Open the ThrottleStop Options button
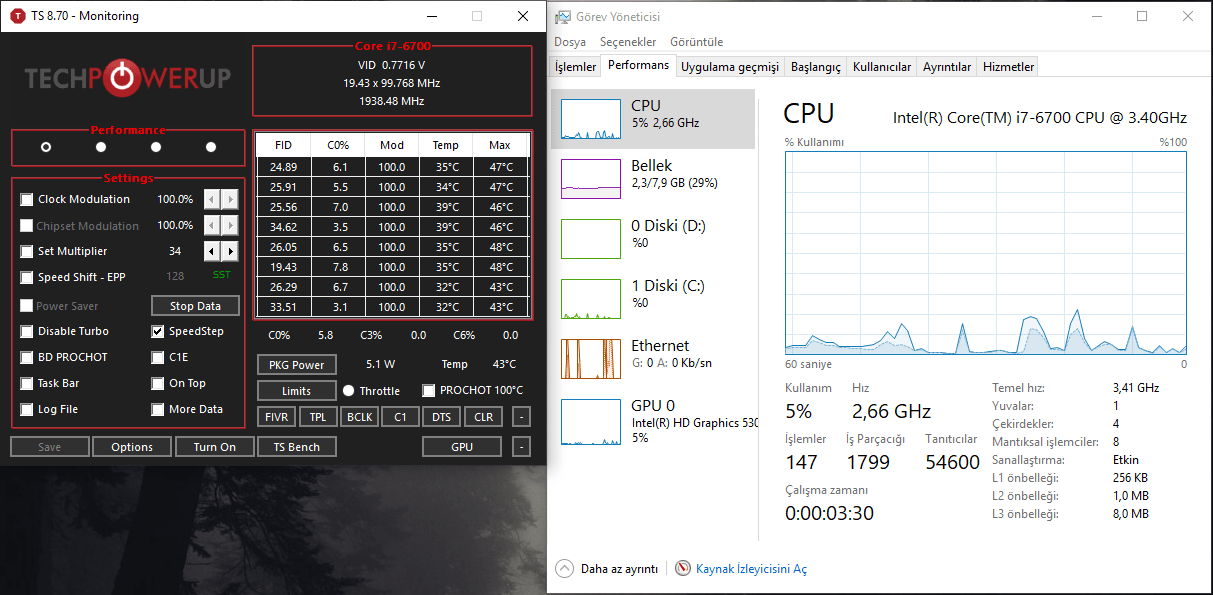 pos(132,447)
